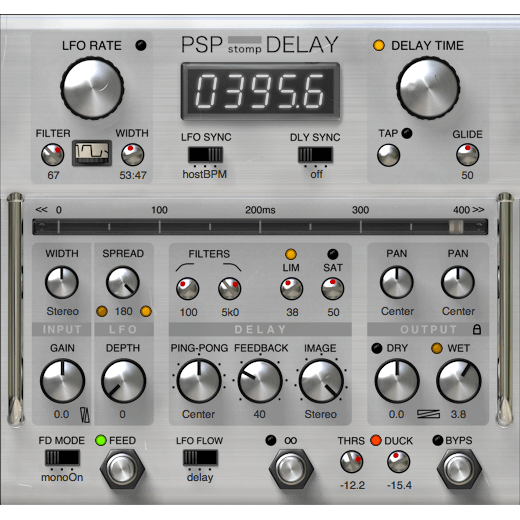Click the THRS threshold small knob
Screen dimensions: 520x520
351,462
